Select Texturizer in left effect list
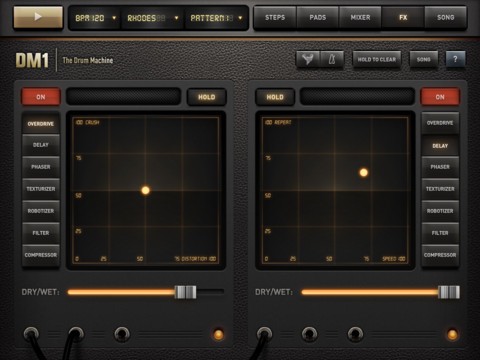The width and height of the screenshot is (480, 360). (x=41, y=189)
